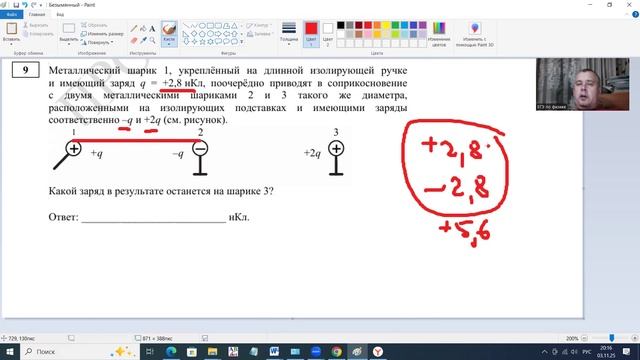The width and height of the screenshot is (640, 360).
Task: Click the Copy (Копировать) button
Action: click(38, 34)
